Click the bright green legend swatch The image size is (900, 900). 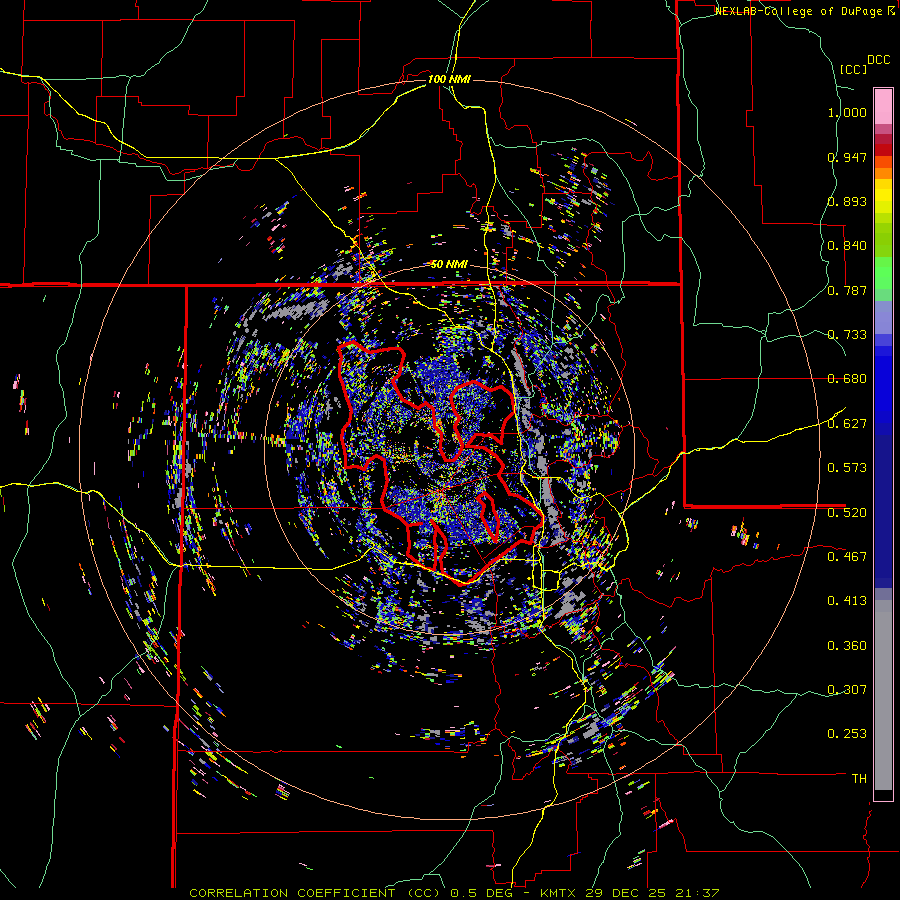883,273
